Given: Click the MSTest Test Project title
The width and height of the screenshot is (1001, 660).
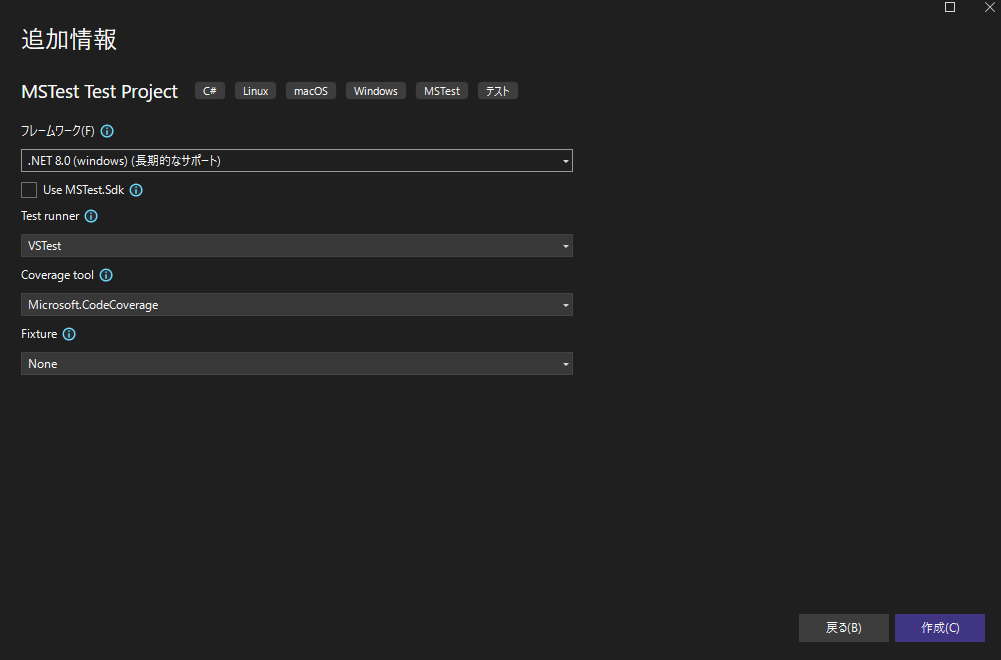Looking at the screenshot, I should 100,92.
